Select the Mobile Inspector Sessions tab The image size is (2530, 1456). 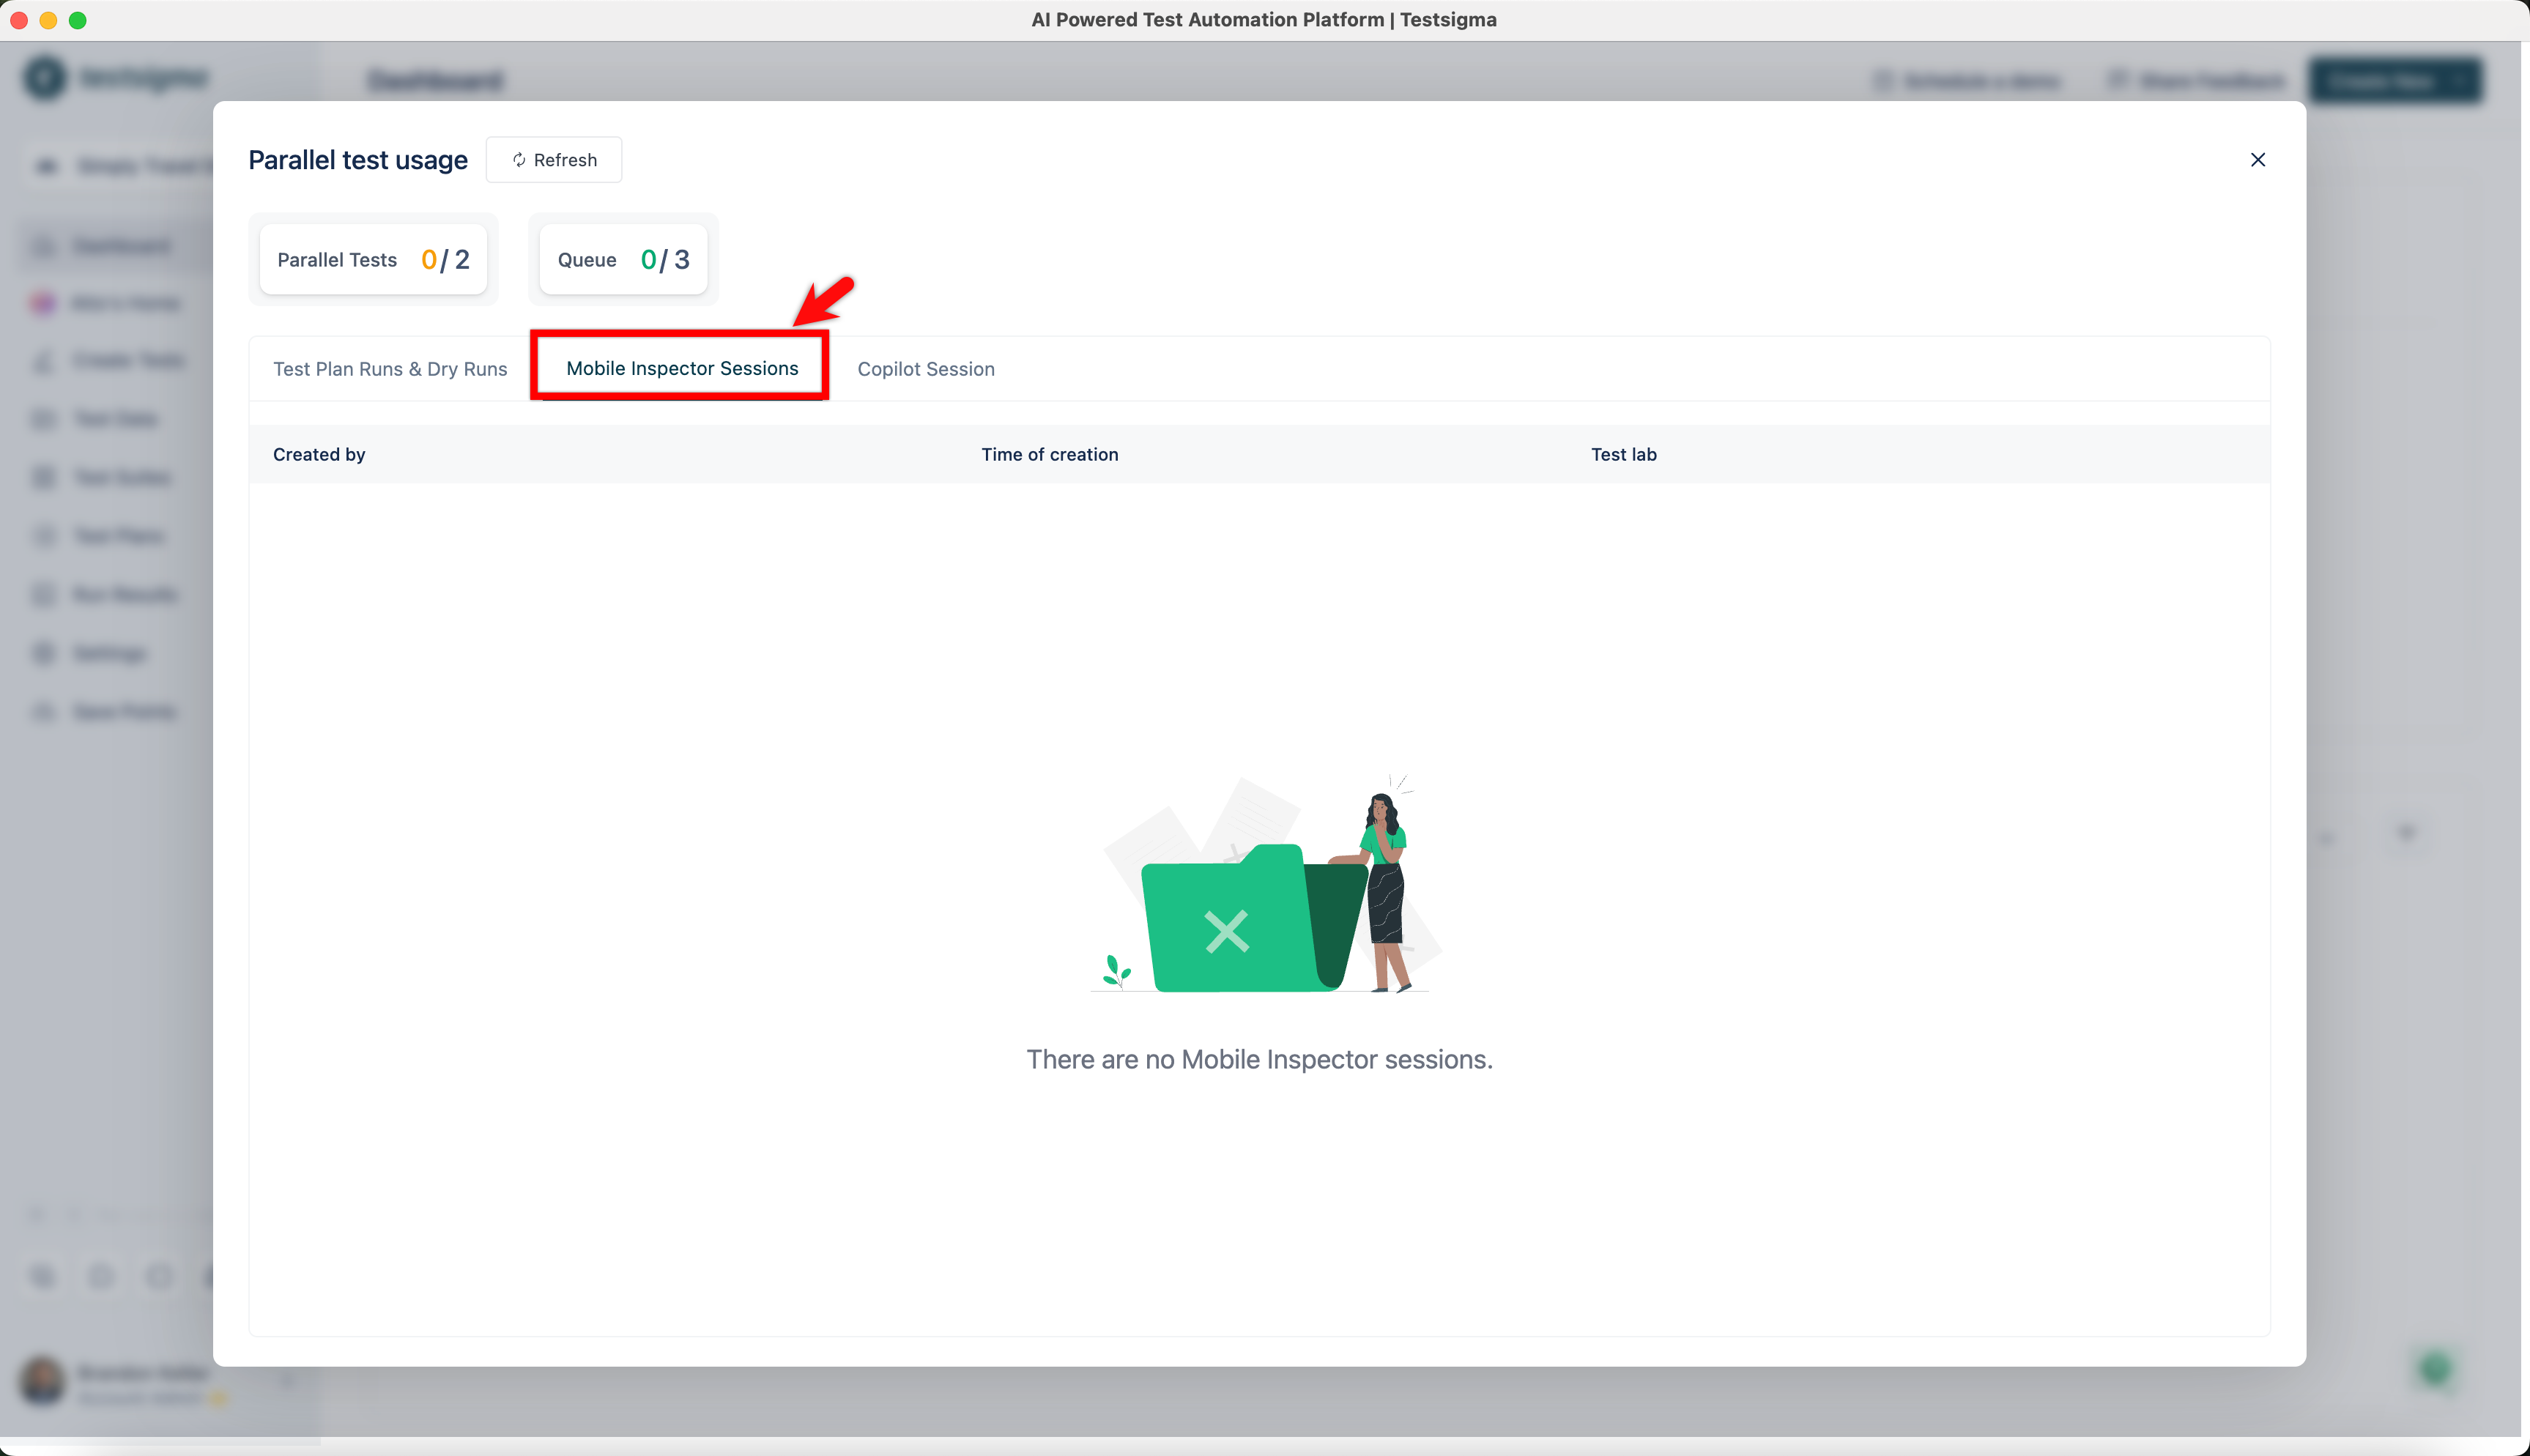click(681, 368)
